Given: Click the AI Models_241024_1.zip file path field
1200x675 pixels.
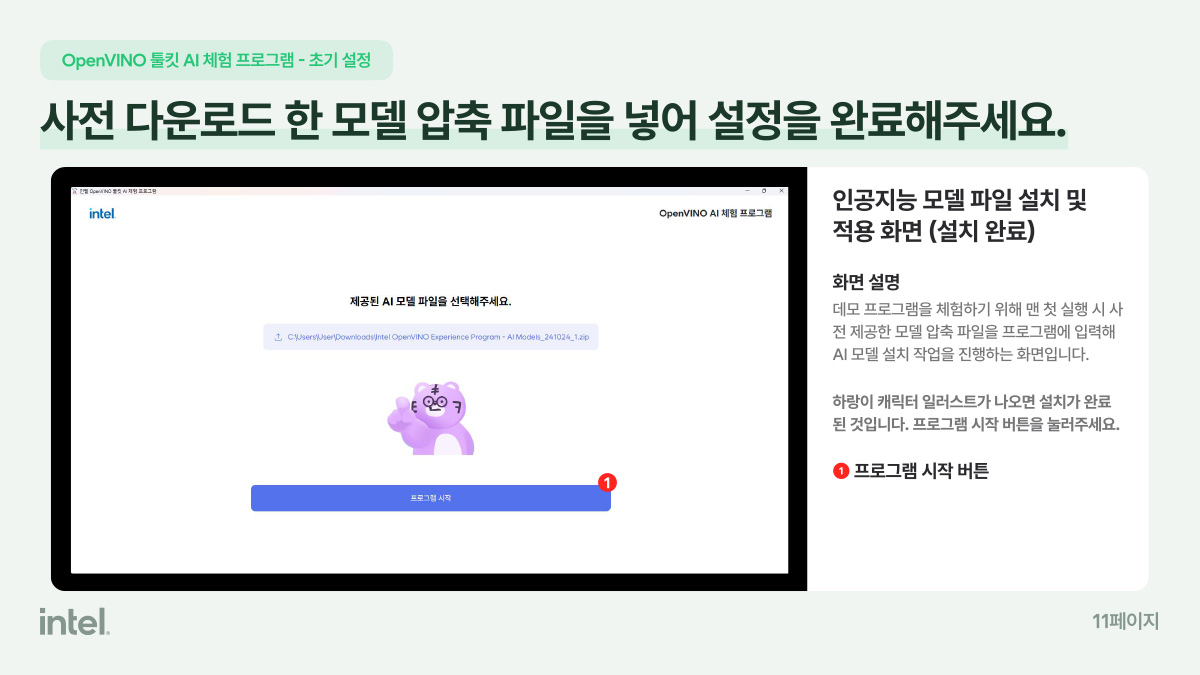Looking at the screenshot, I should click(430, 337).
